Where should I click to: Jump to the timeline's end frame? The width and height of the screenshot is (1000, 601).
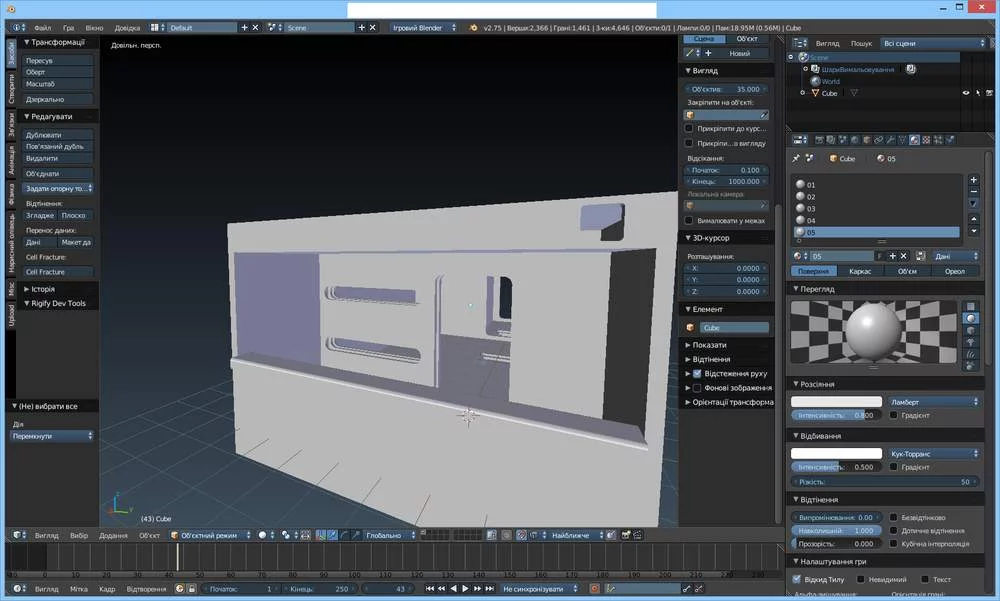click(489, 589)
